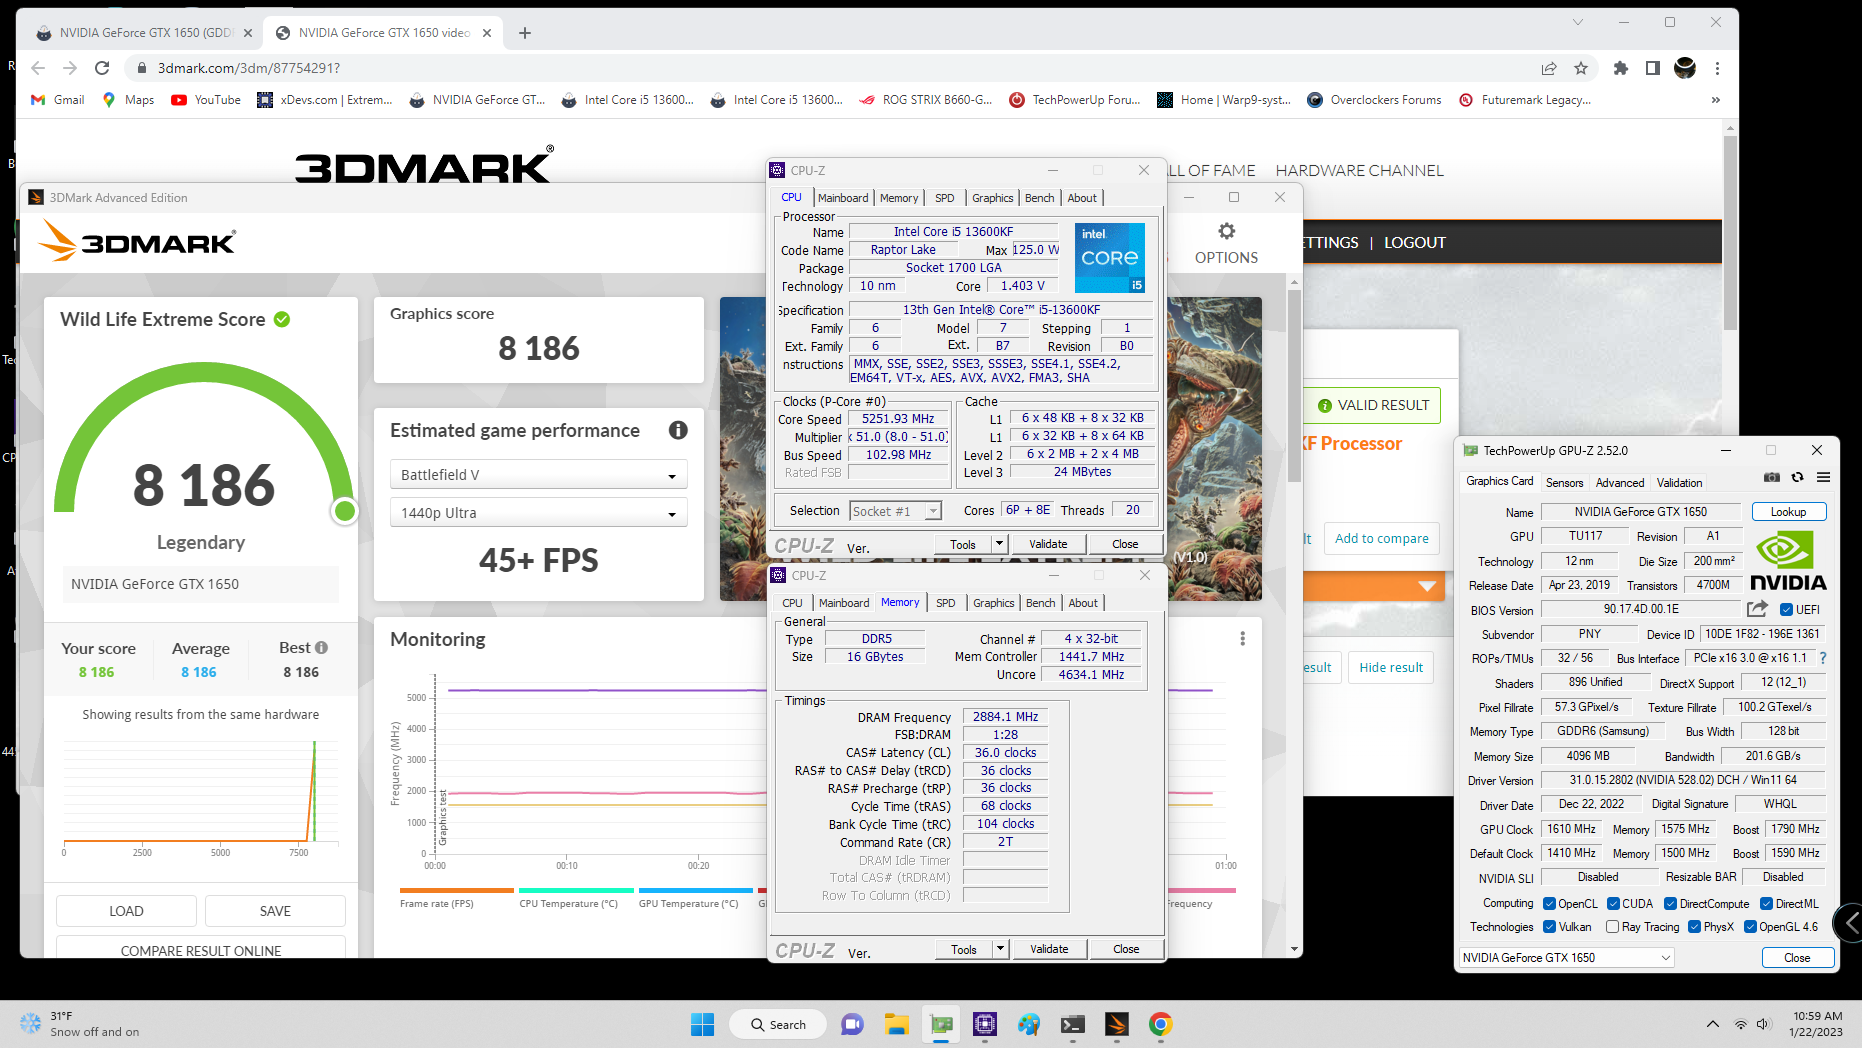
Task: Toggle the OpenCL checkbox
Action: click(x=1549, y=904)
